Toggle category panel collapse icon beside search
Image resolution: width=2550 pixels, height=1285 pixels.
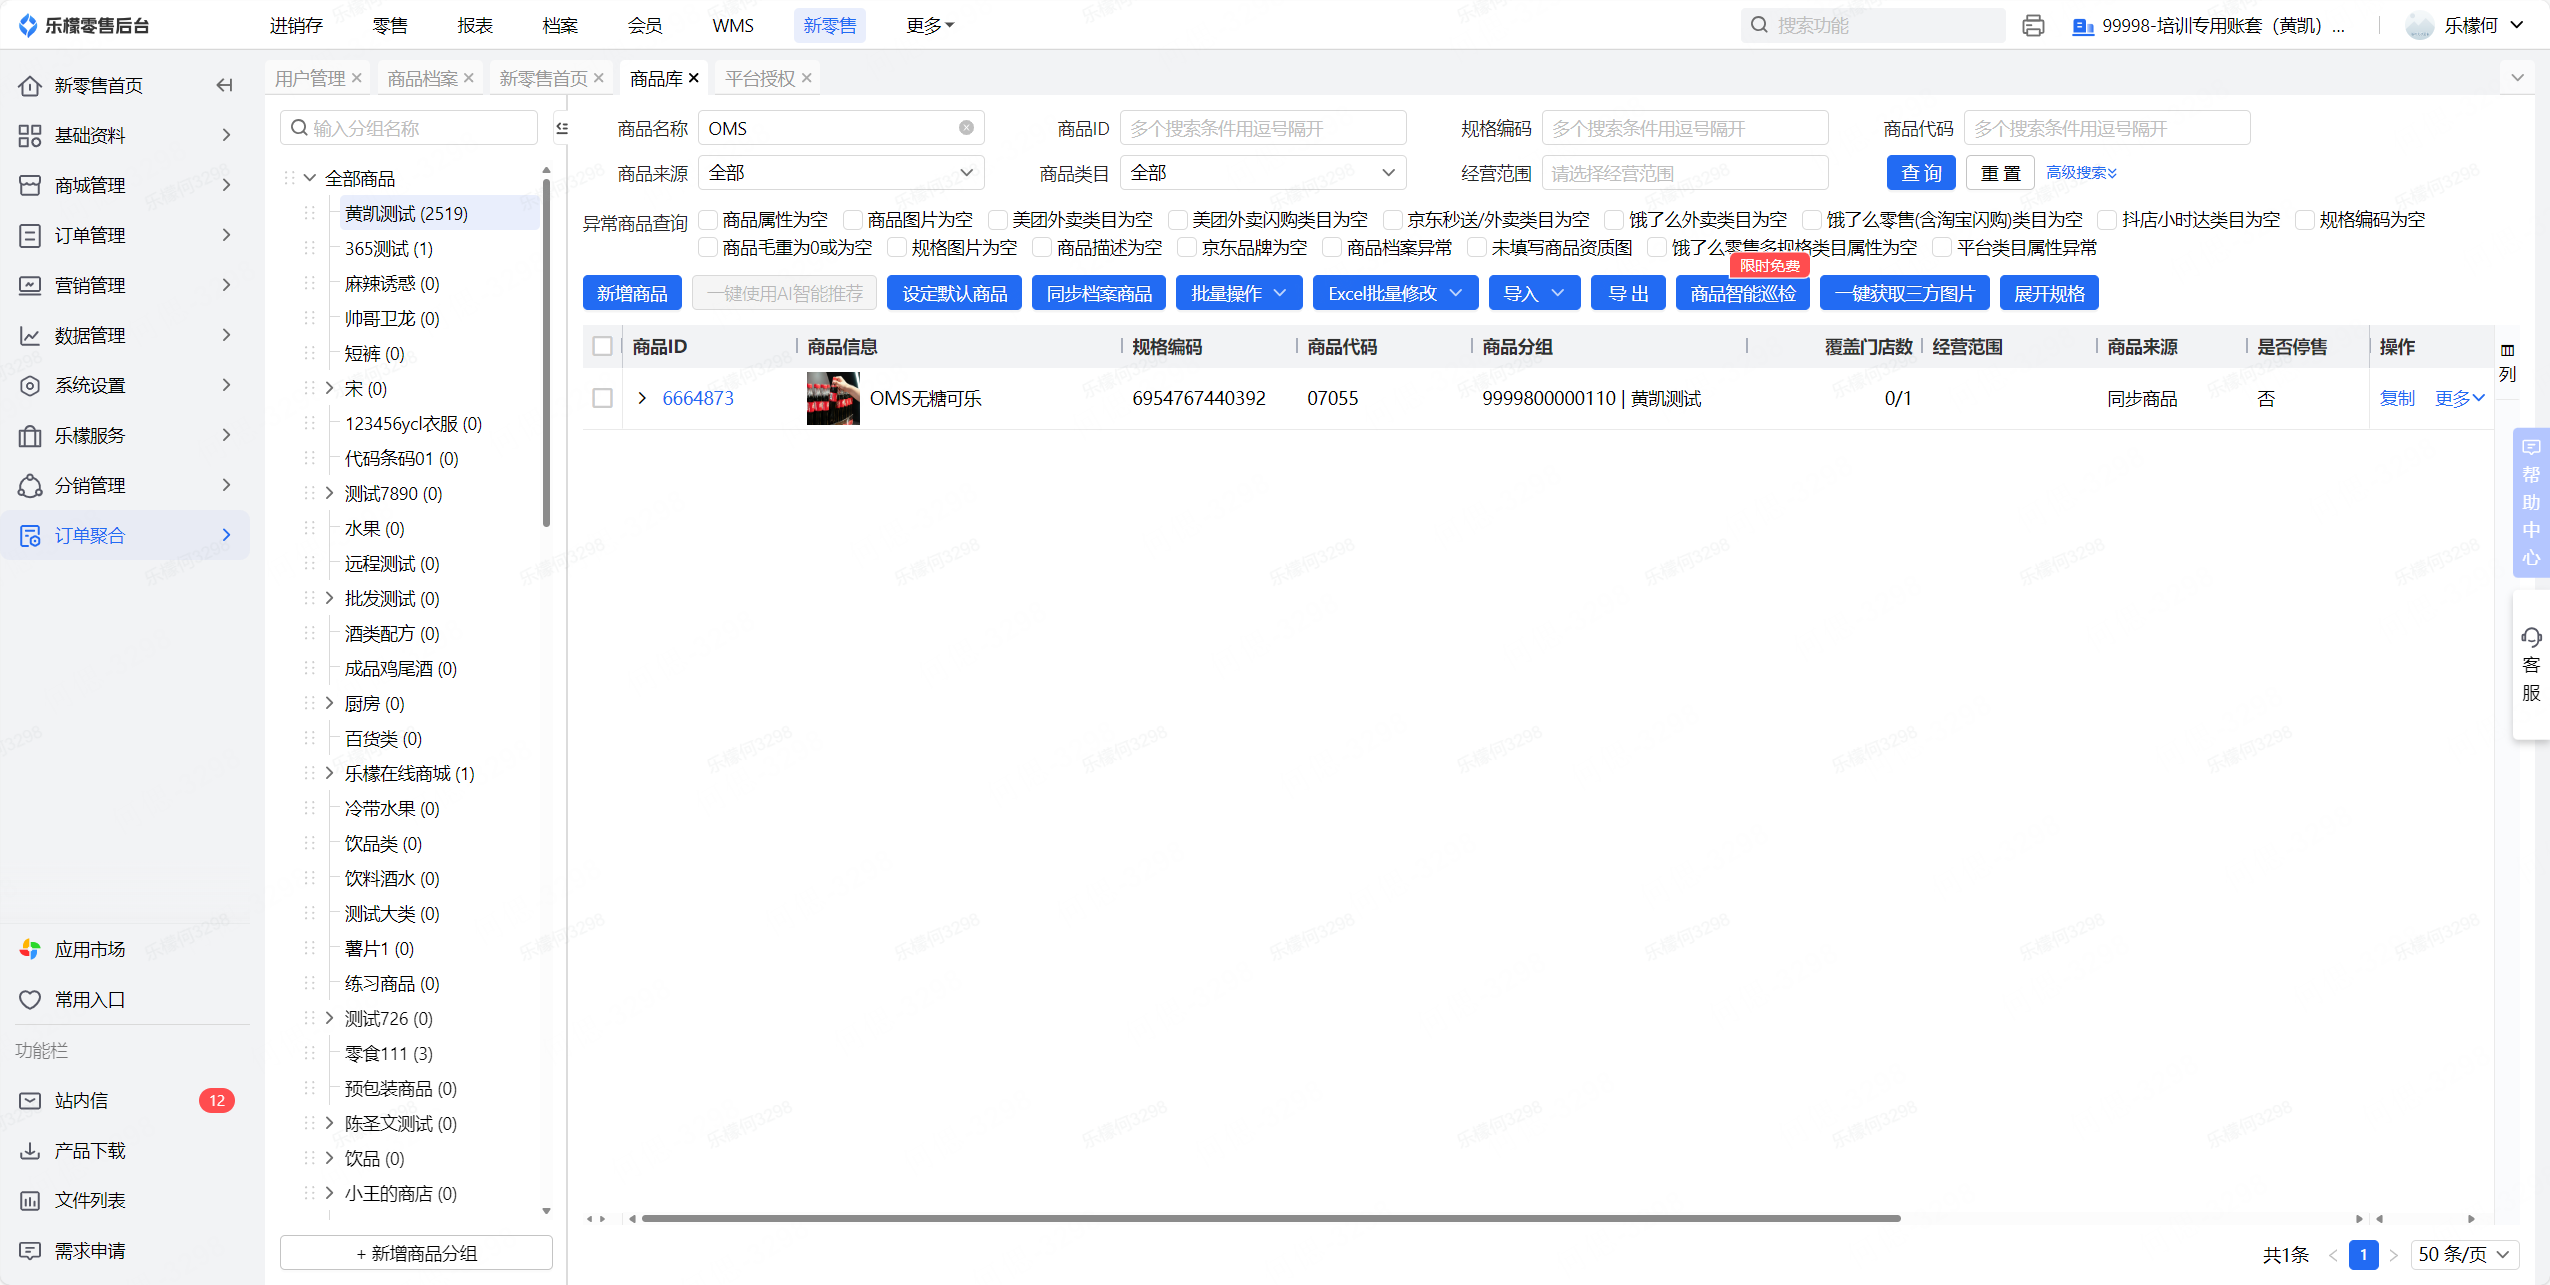(562, 128)
